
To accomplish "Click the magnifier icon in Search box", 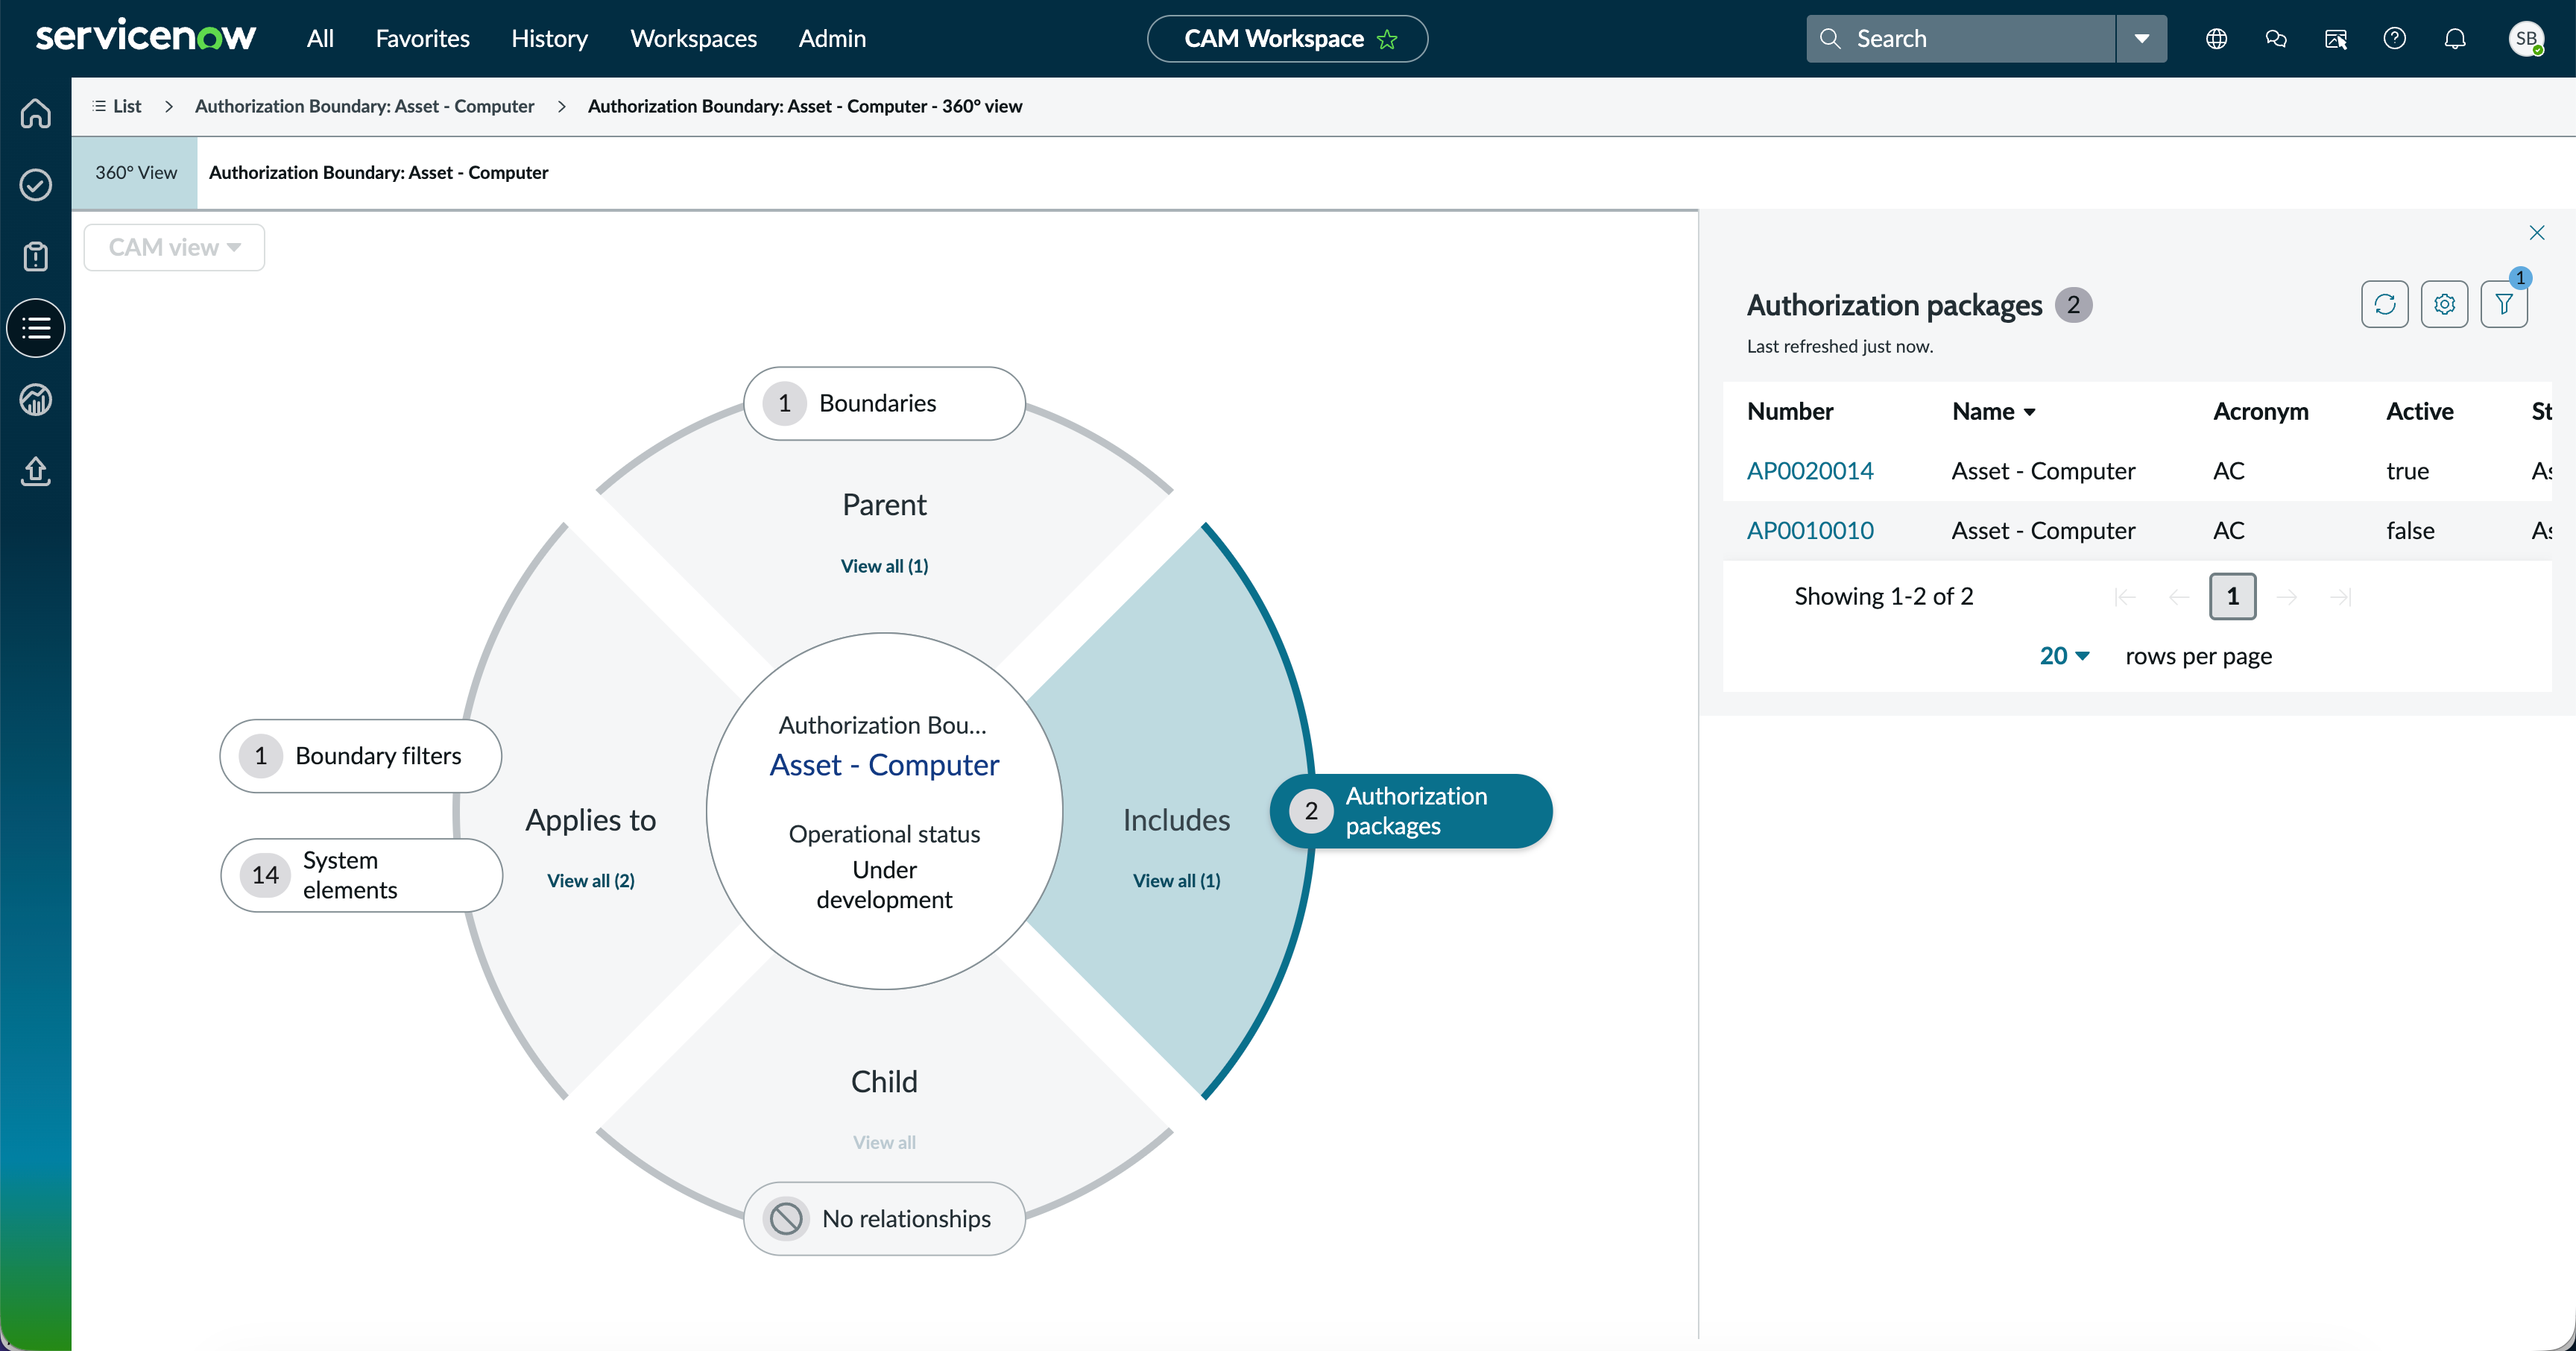I will (x=1830, y=39).
